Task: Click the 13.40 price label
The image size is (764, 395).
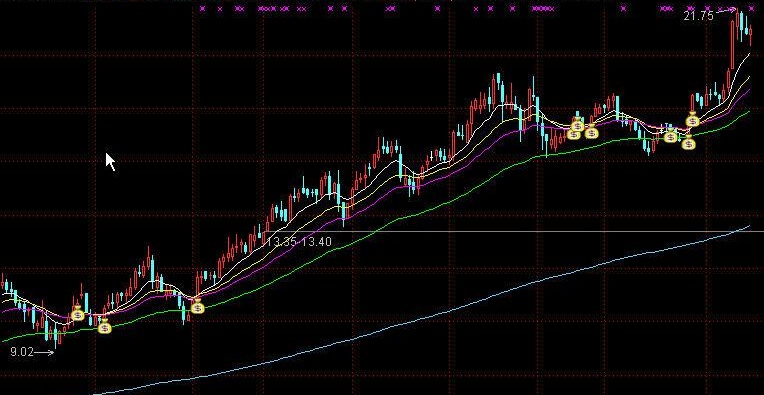Action: [317, 242]
